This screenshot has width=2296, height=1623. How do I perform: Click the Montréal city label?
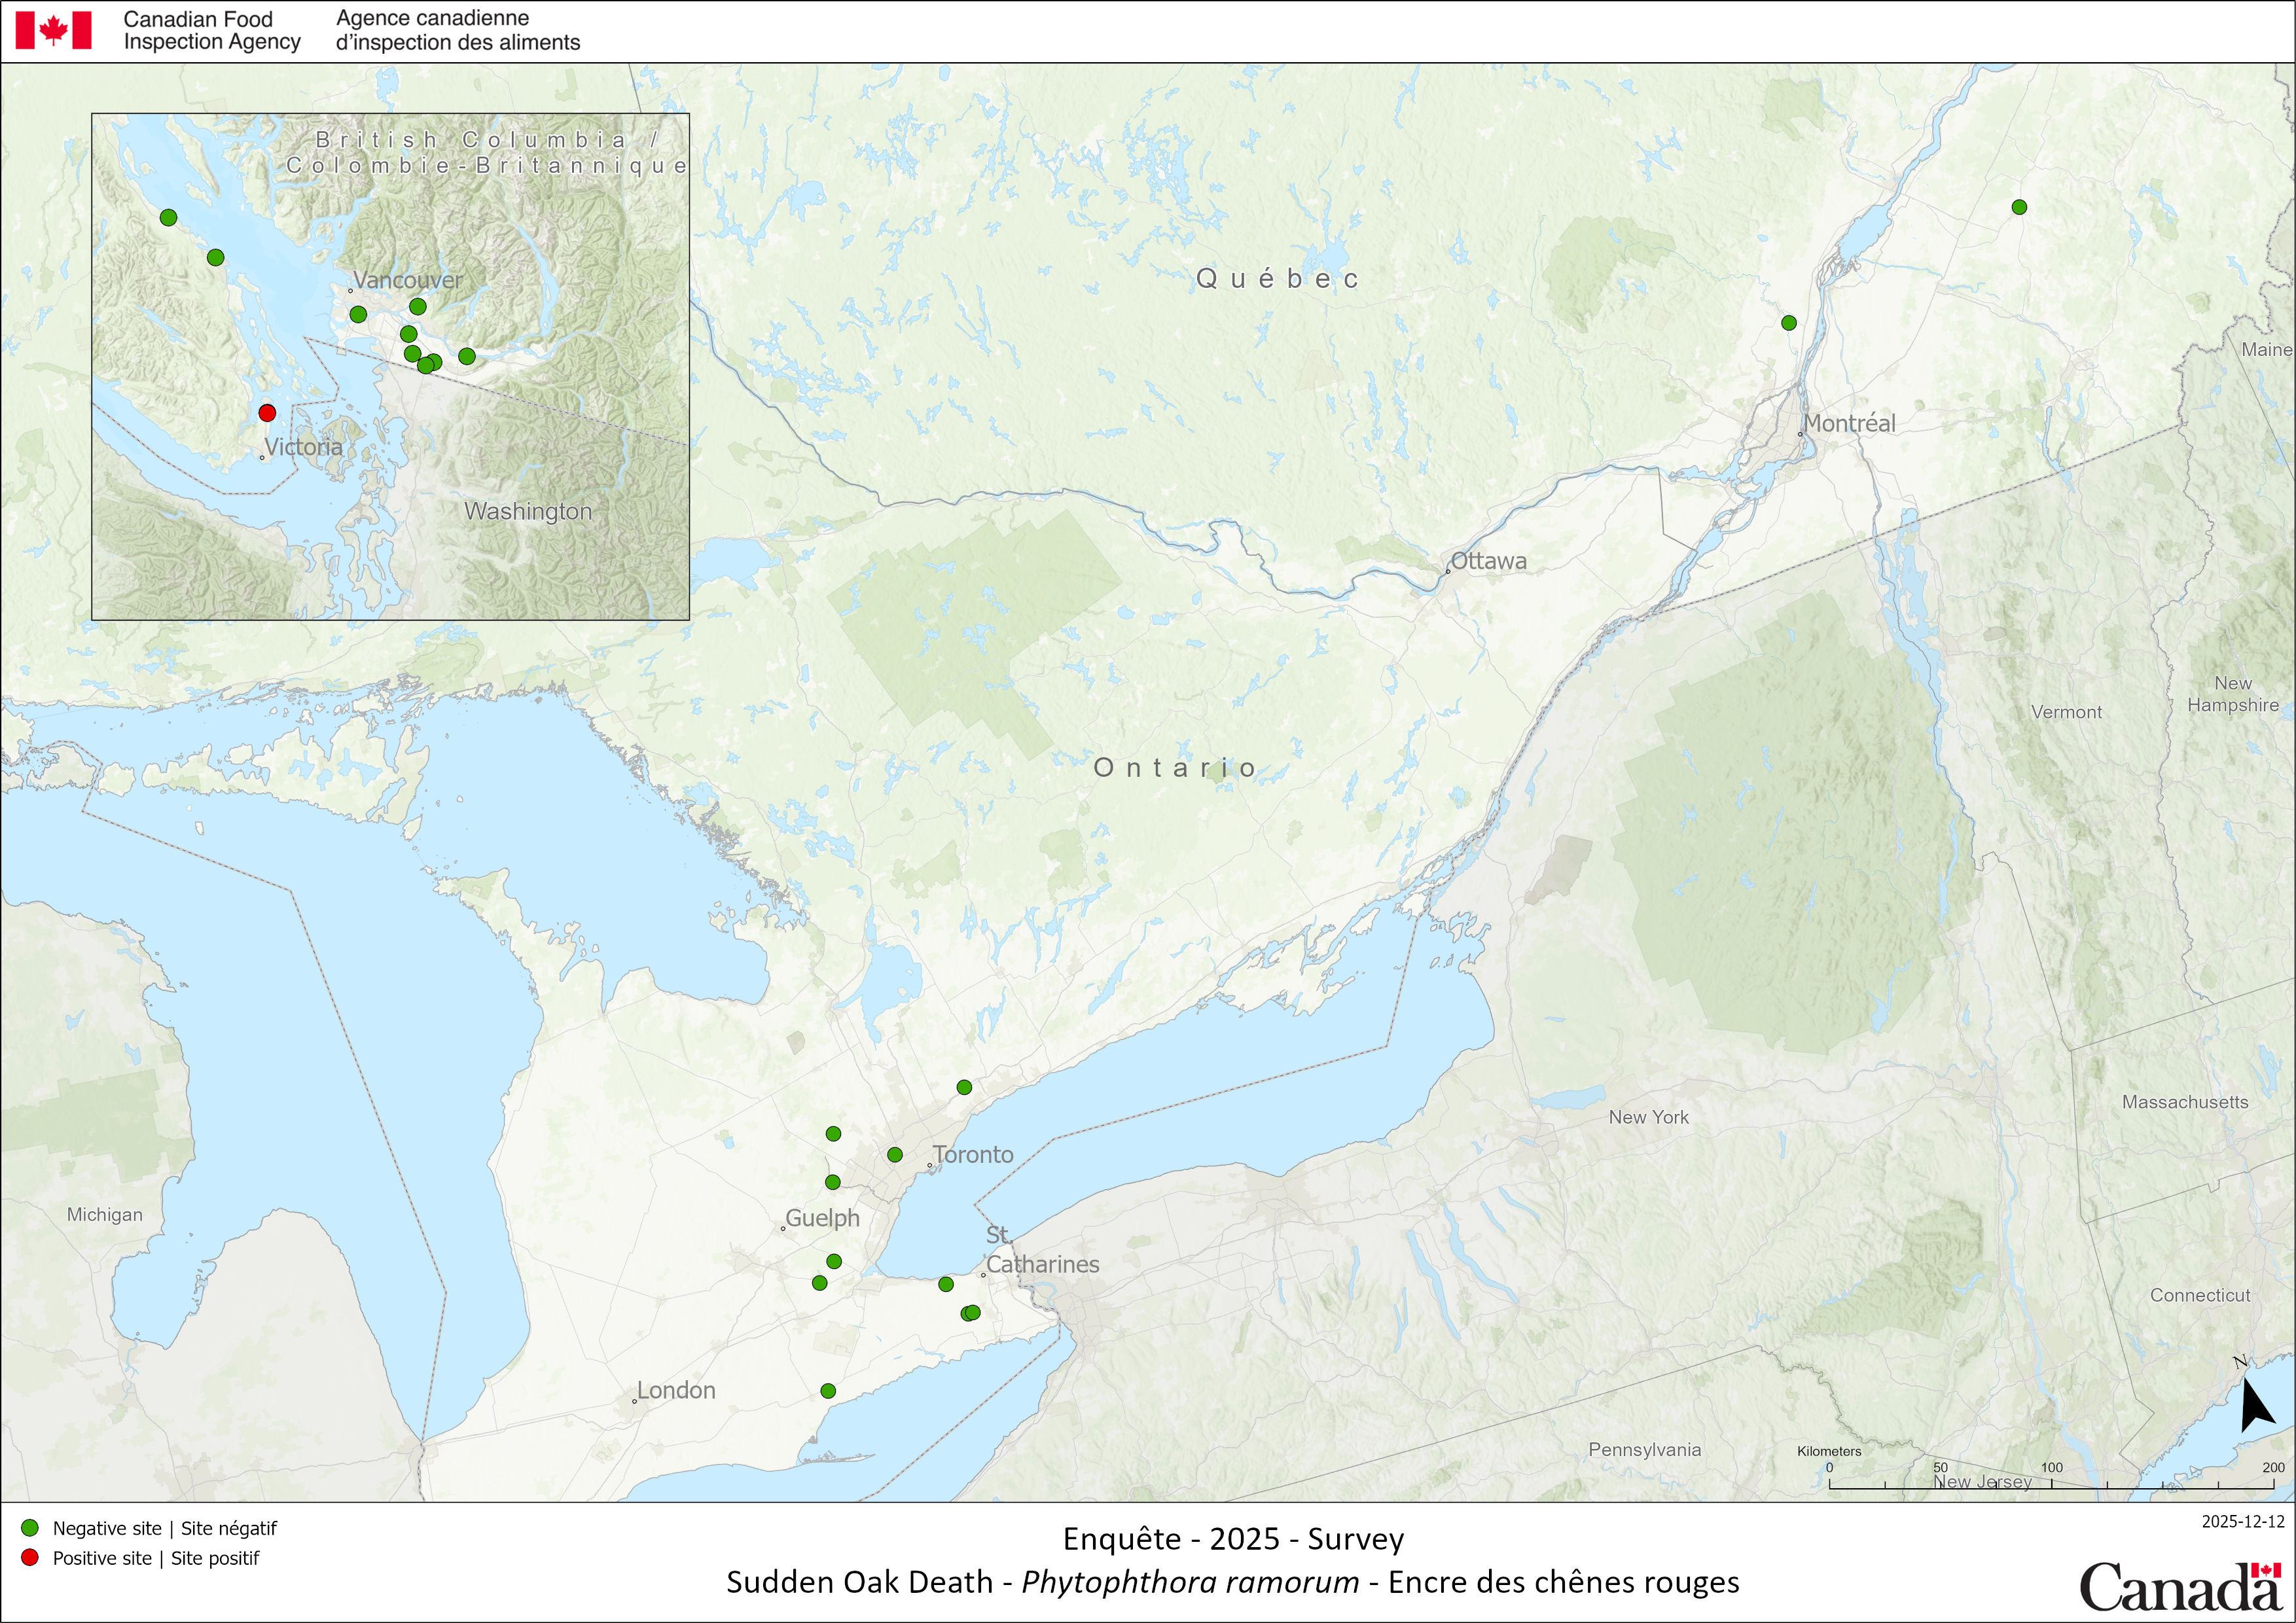point(1849,423)
